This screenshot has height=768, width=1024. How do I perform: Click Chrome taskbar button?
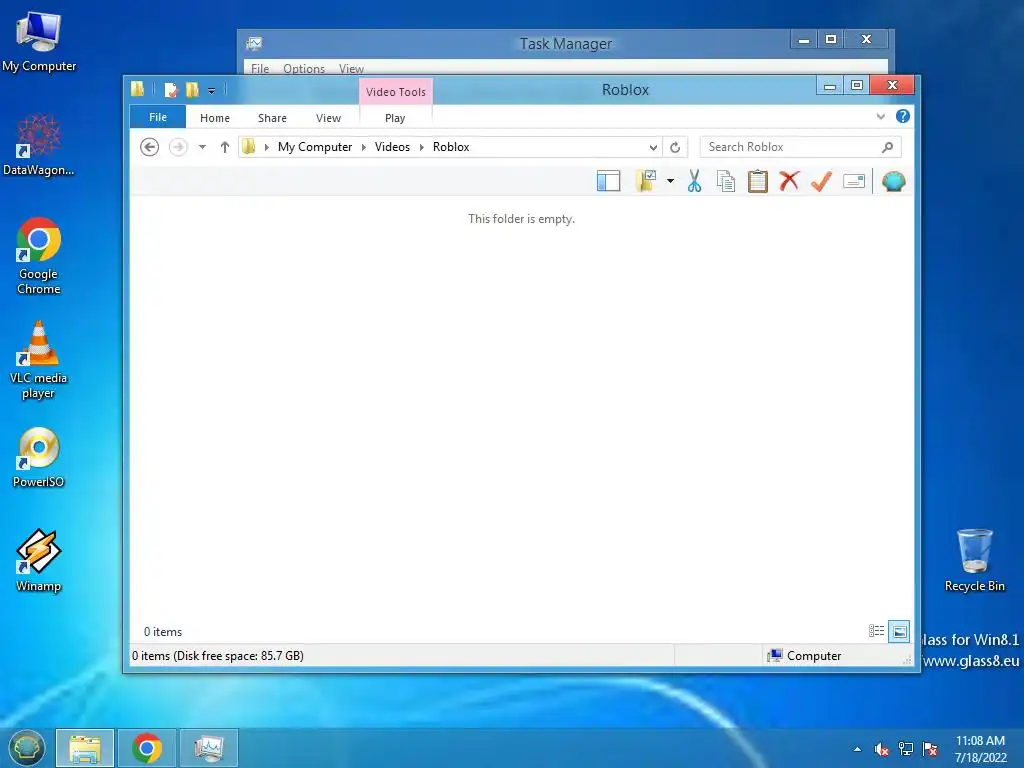(147, 748)
